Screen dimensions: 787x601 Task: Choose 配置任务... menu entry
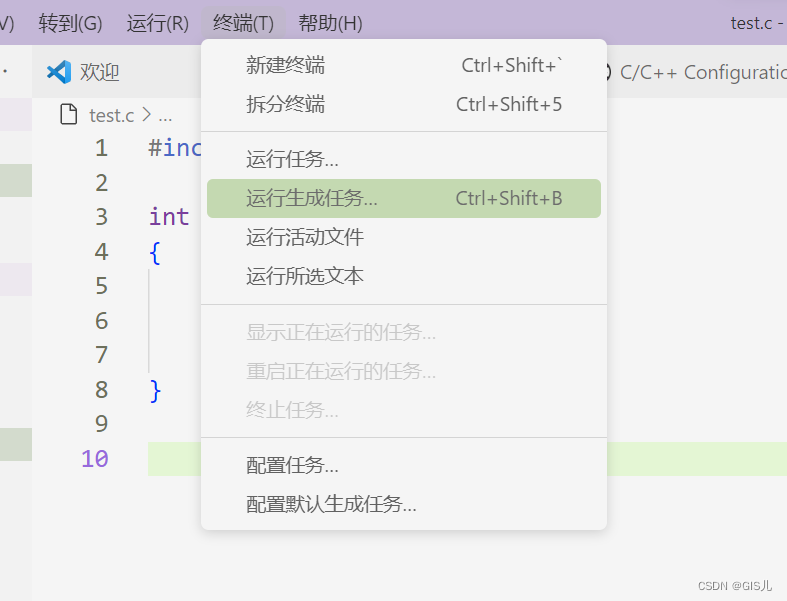(404, 465)
